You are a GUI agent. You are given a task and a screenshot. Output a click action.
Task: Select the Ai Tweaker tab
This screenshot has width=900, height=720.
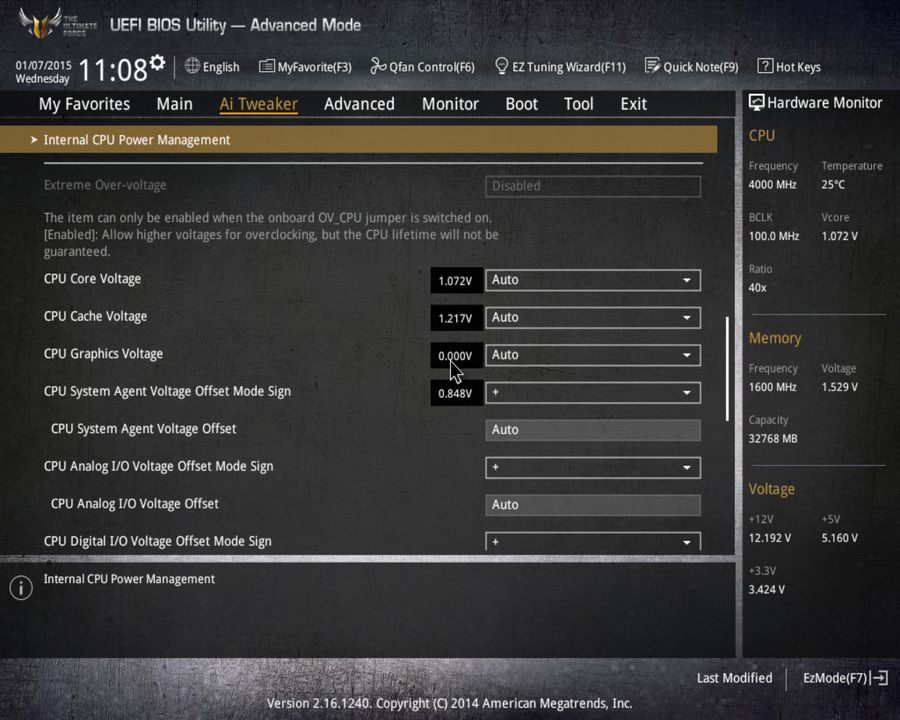(x=258, y=104)
